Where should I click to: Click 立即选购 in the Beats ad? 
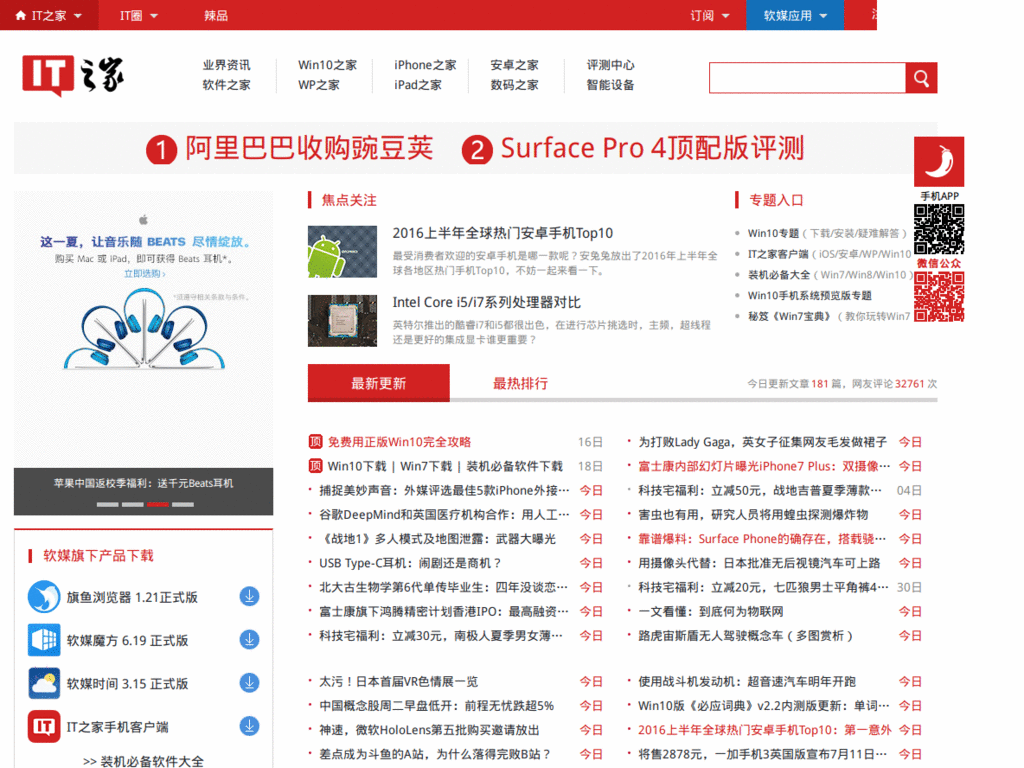[144, 274]
